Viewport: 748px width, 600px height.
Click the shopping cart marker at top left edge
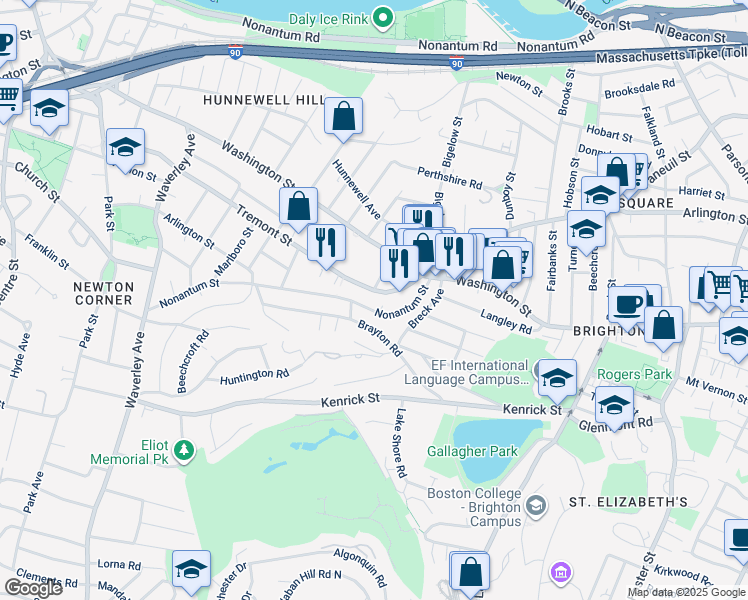pos(9,99)
